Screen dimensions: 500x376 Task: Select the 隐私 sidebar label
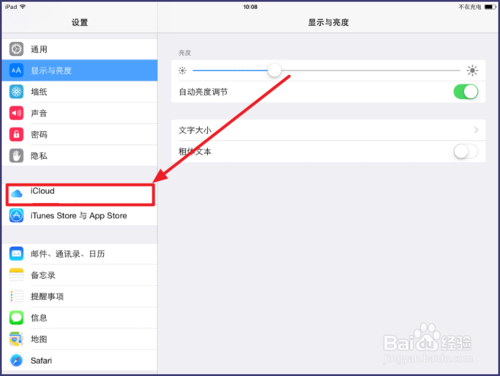(39, 156)
